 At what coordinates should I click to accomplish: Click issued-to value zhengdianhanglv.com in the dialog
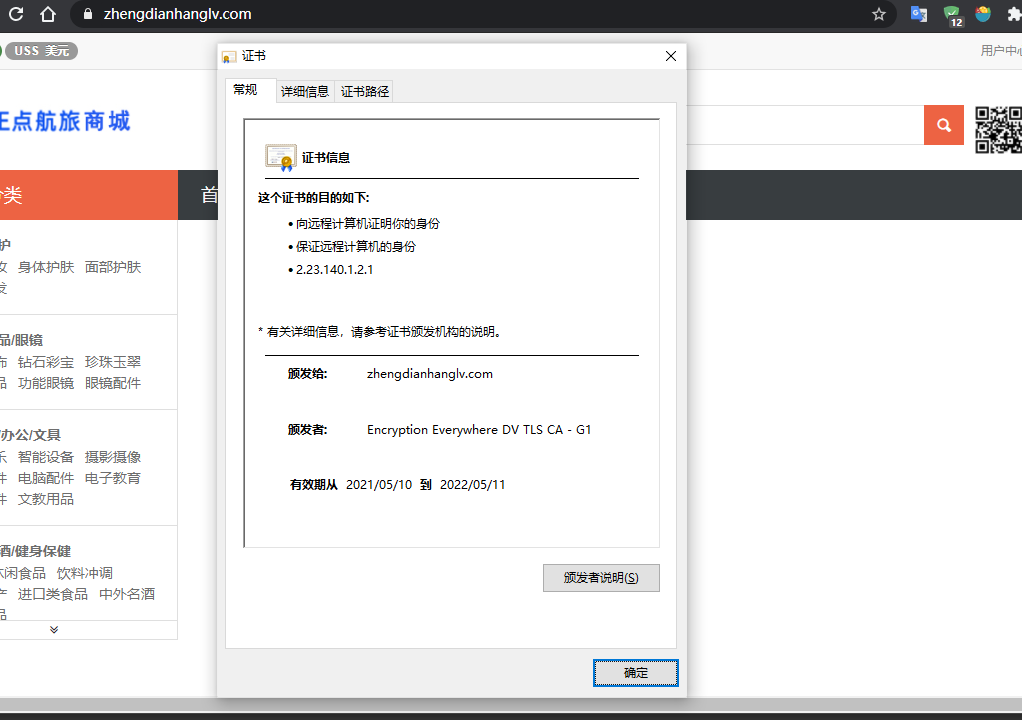pos(430,374)
